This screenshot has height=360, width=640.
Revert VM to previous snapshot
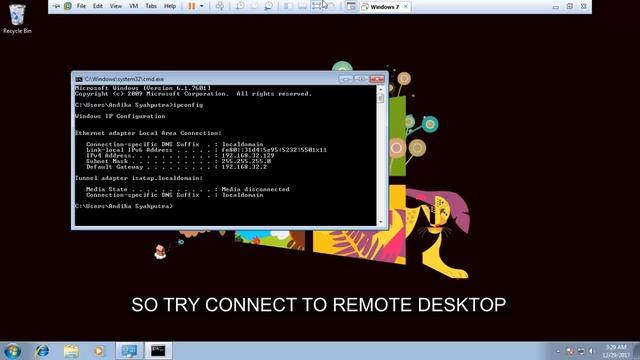click(254, 6)
